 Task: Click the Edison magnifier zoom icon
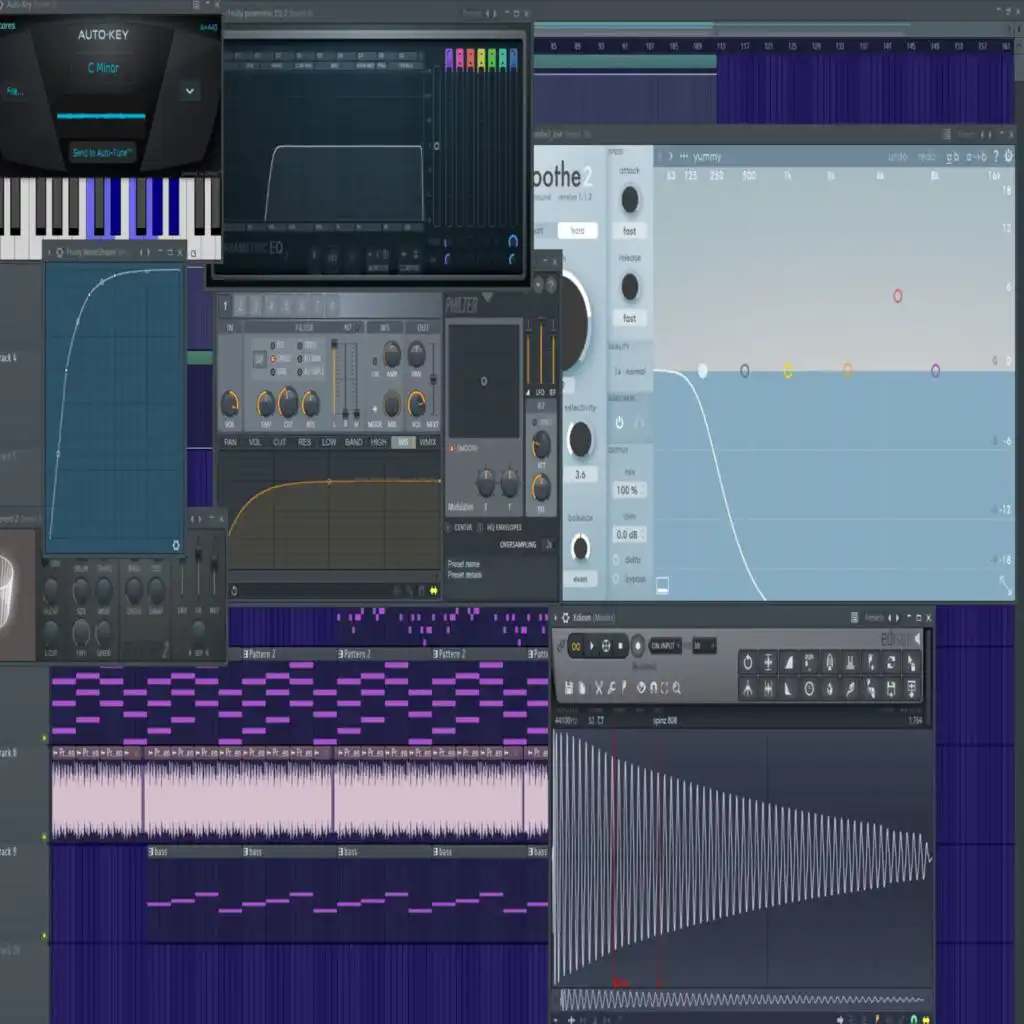coord(677,688)
